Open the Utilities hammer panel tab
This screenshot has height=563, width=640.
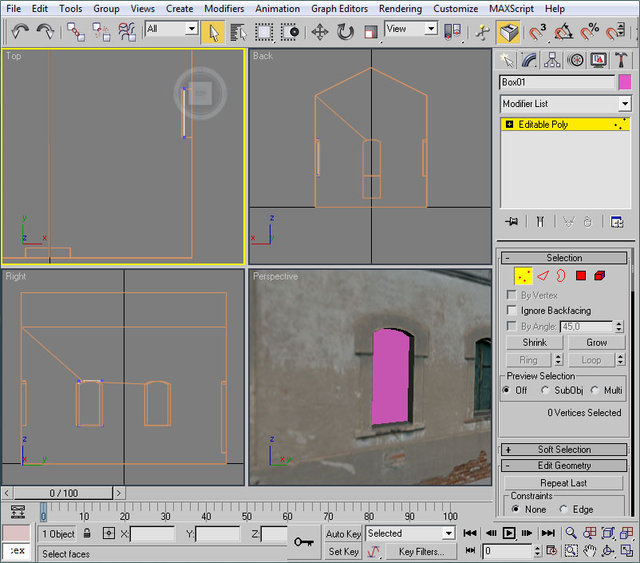click(621, 61)
